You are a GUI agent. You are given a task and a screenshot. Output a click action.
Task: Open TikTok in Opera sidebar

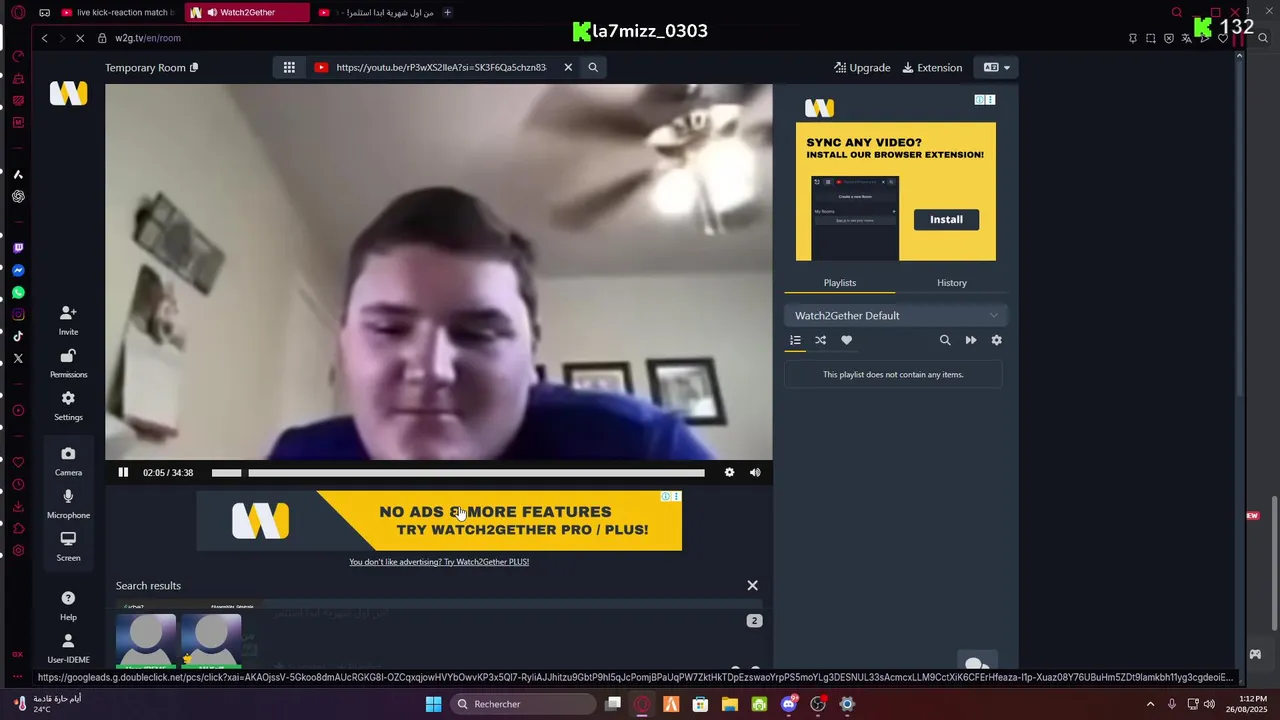point(18,336)
